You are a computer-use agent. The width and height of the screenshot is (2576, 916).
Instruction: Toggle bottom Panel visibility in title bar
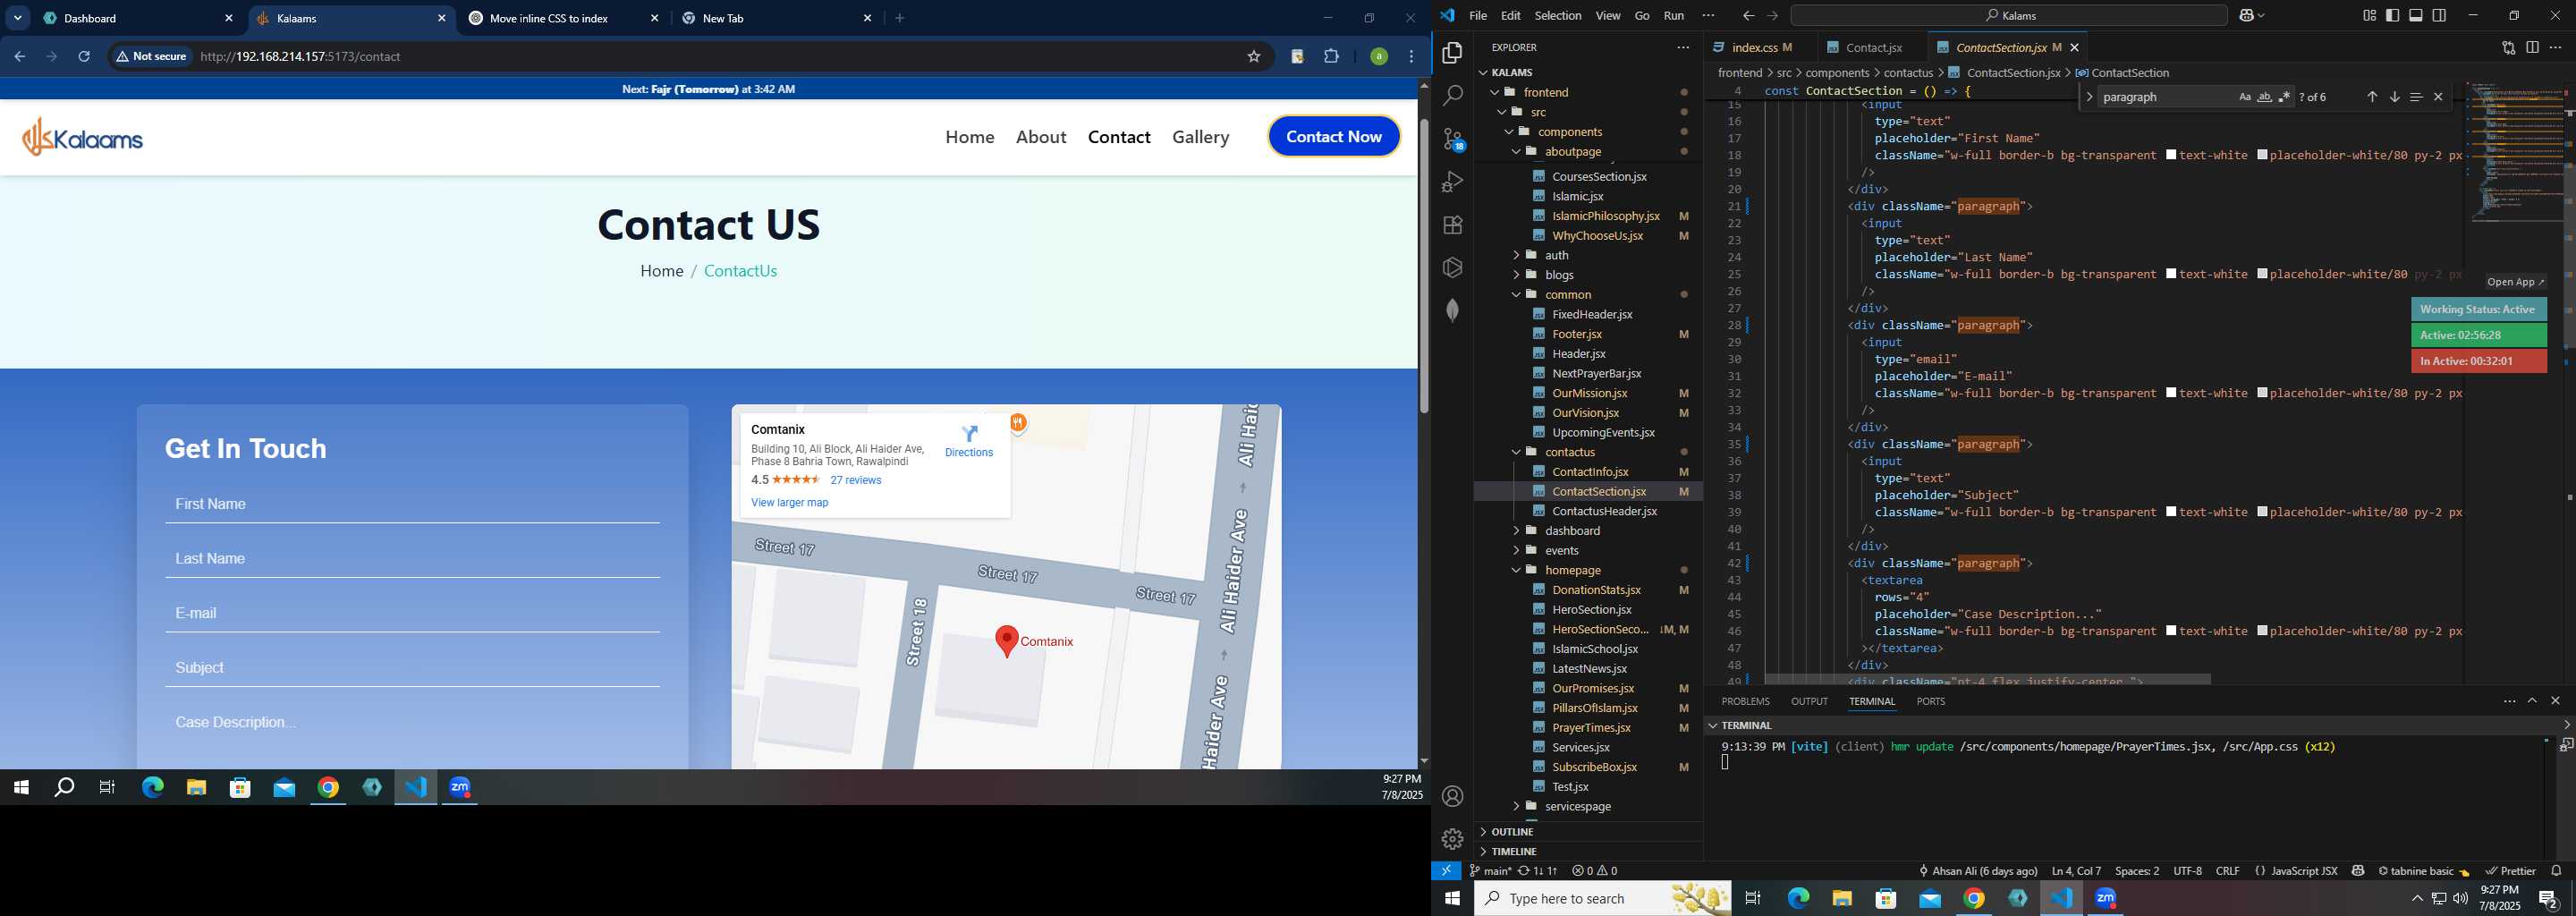pyautogui.click(x=2416, y=15)
